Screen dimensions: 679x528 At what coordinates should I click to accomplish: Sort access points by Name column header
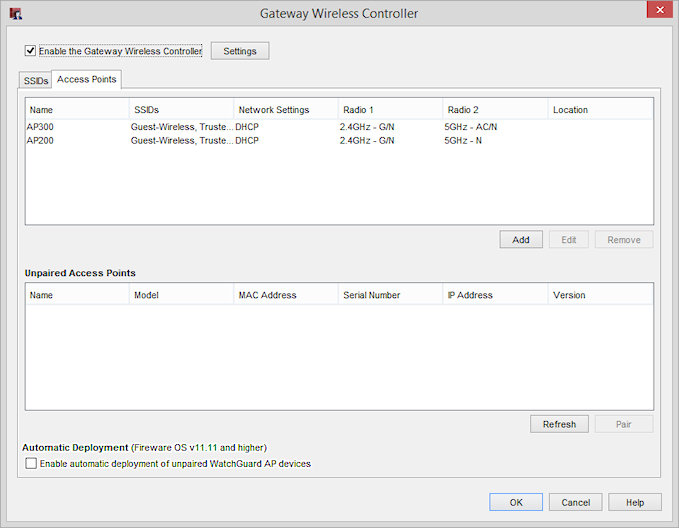pyautogui.click(x=77, y=110)
